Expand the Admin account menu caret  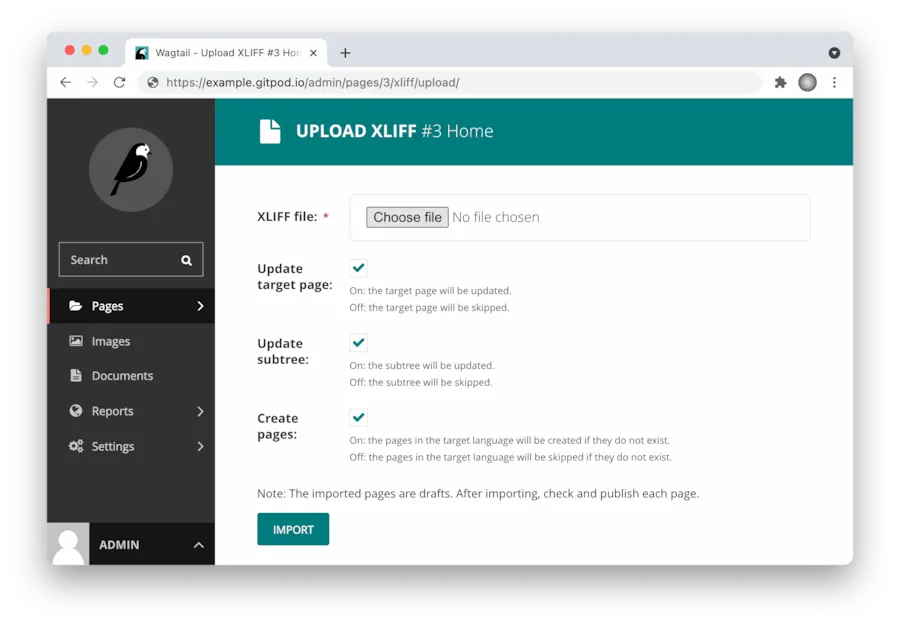(x=198, y=545)
